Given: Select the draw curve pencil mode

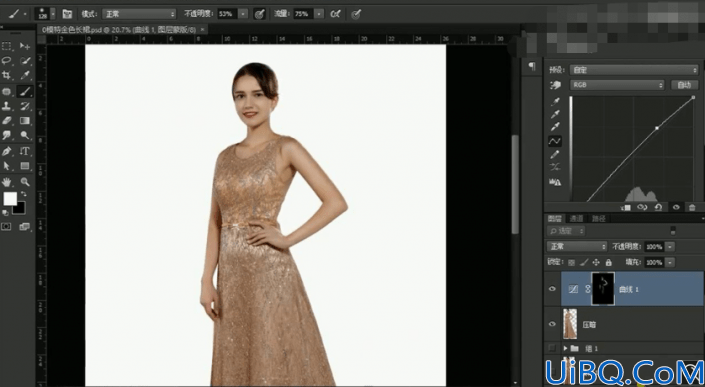Looking at the screenshot, I should pos(555,154).
